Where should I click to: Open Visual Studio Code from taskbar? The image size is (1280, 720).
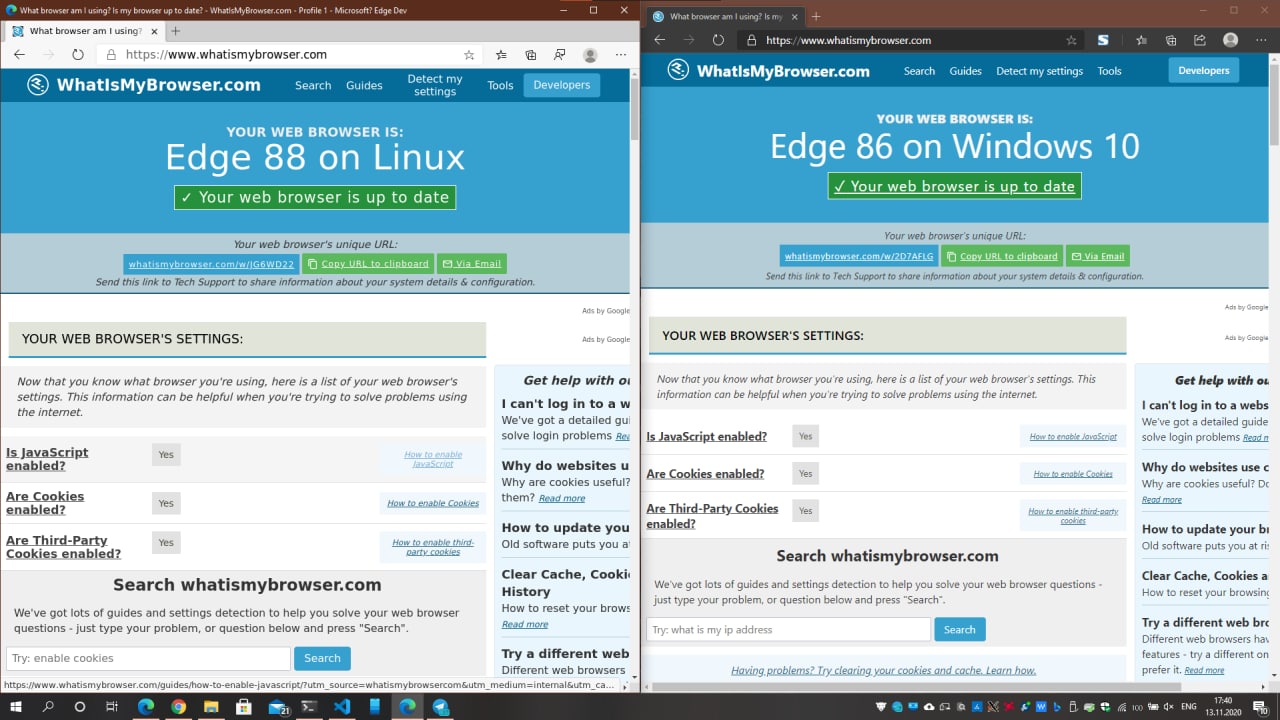click(x=342, y=707)
